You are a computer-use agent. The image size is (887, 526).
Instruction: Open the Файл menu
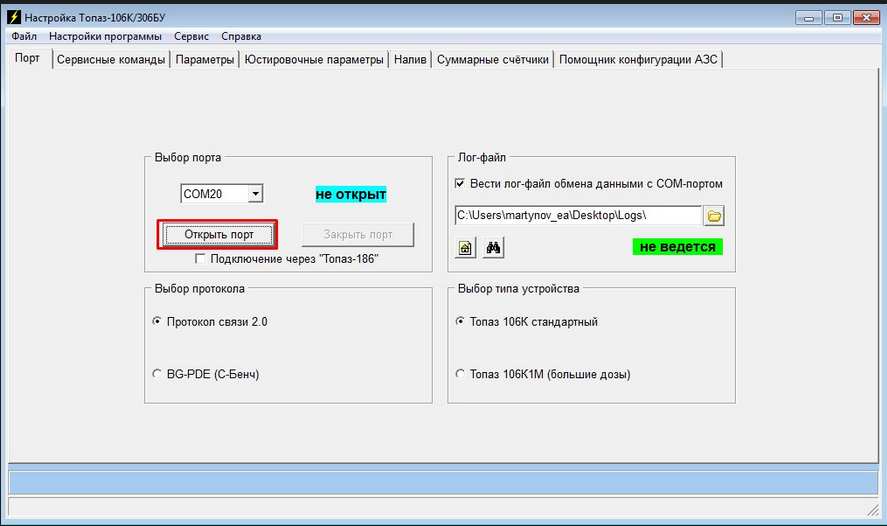(24, 36)
